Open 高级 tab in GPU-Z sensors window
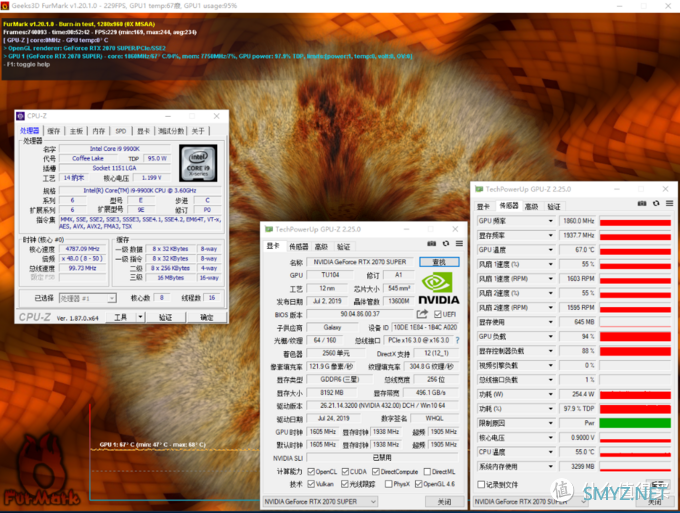Viewport: 680px width, 513px height. pyautogui.click(x=532, y=206)
